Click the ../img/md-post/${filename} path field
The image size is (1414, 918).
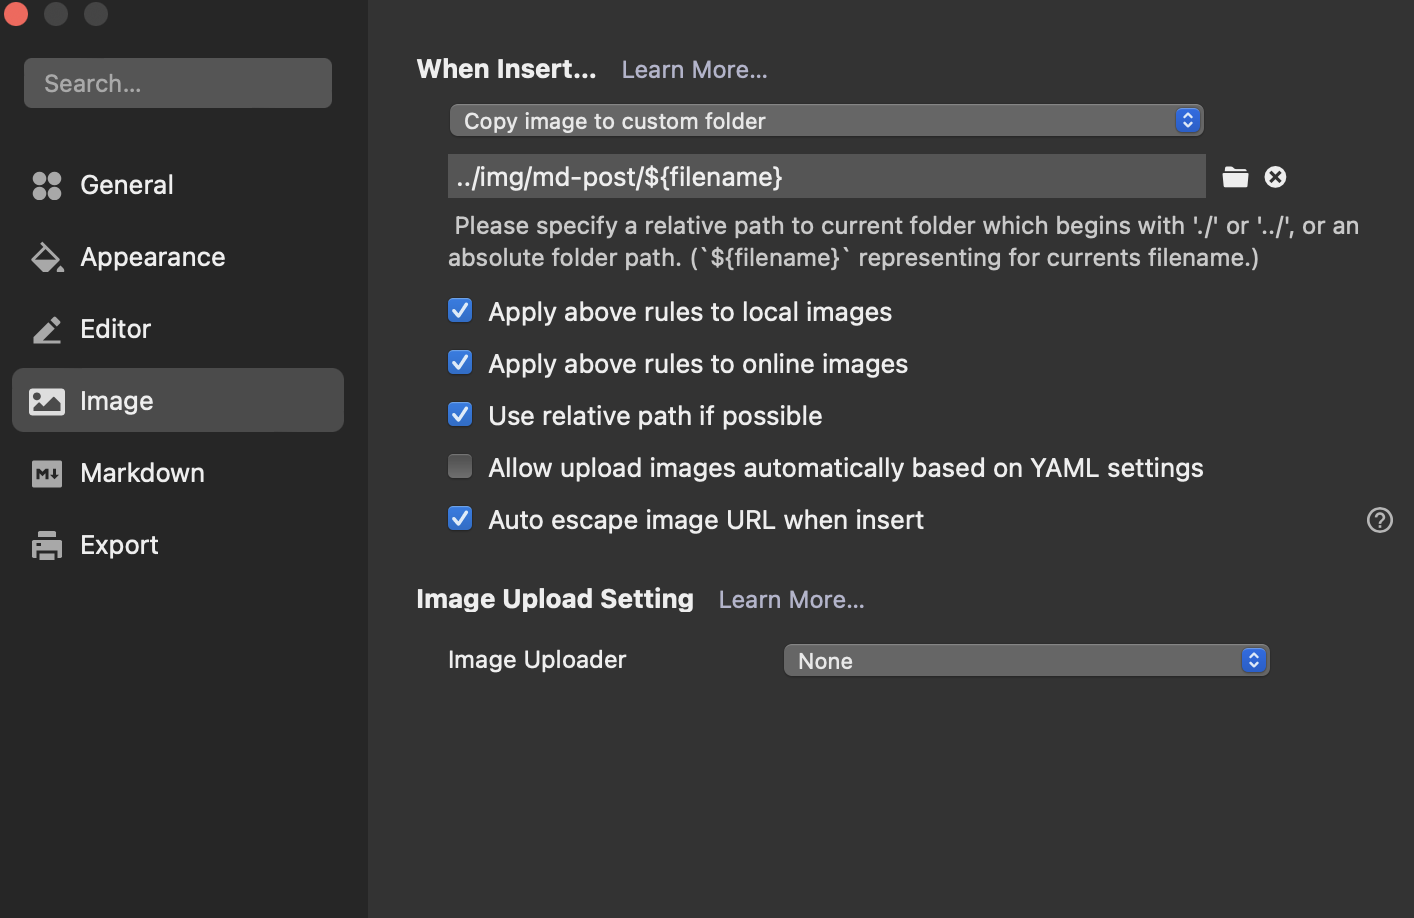(826, 177)
